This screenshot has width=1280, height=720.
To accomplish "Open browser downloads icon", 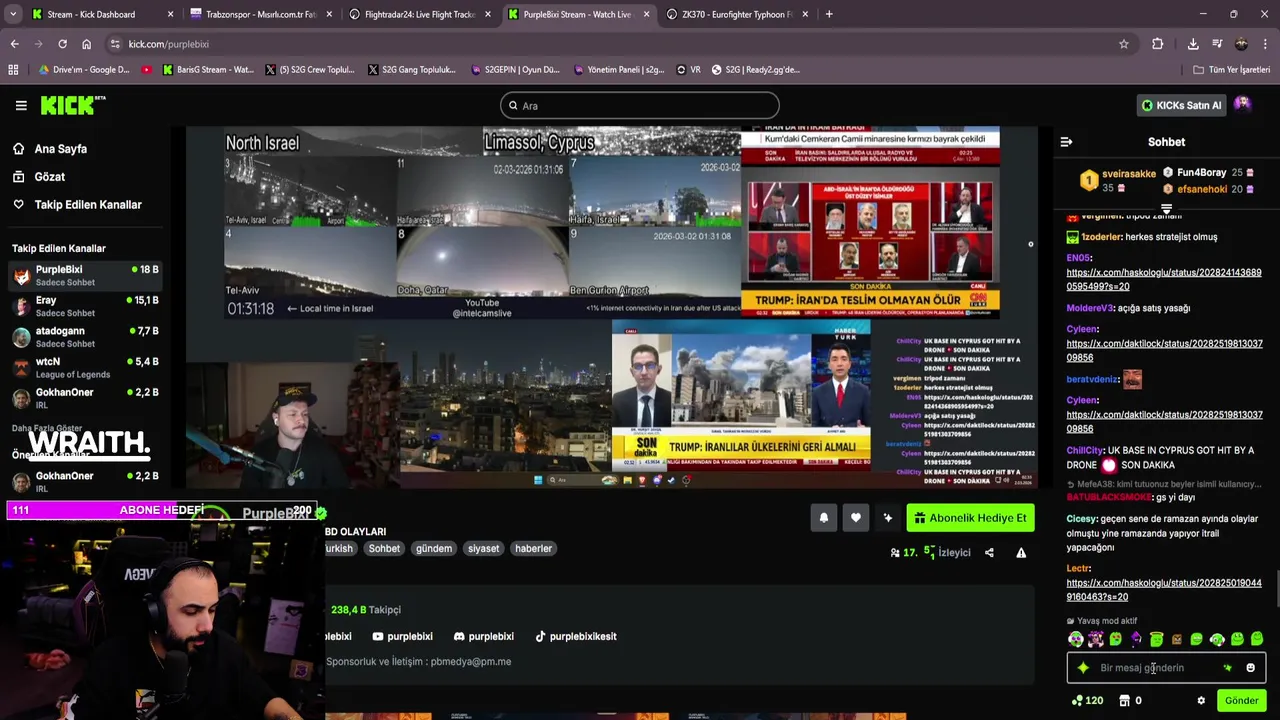I will 1193,44.
